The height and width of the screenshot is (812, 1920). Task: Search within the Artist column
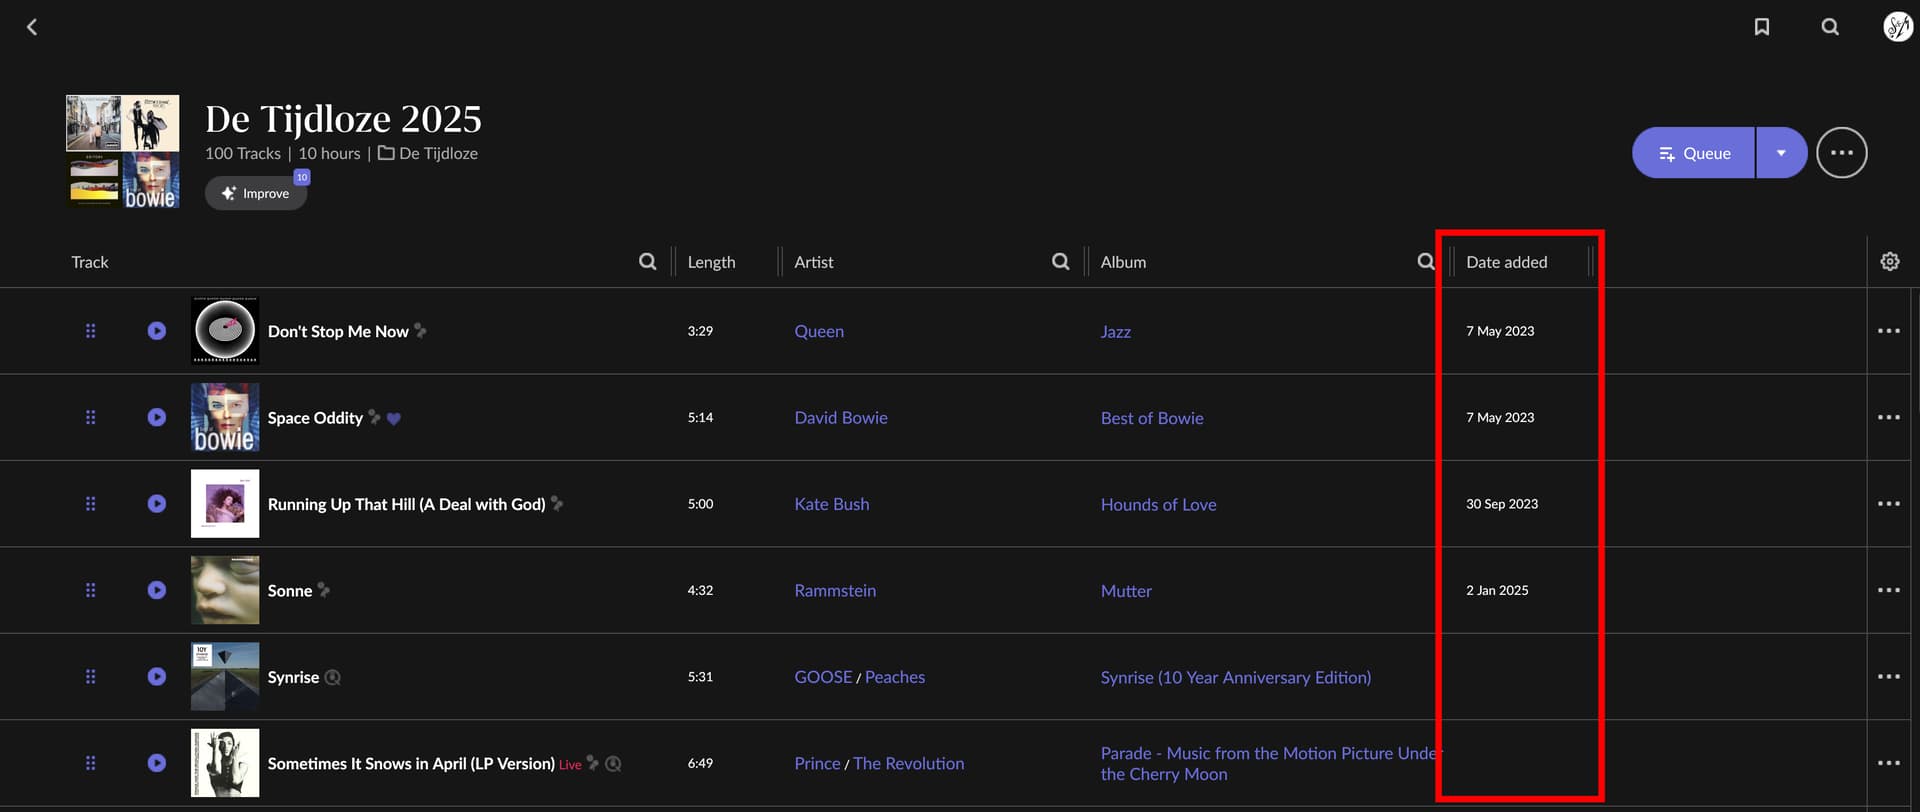pos(1060,262)
